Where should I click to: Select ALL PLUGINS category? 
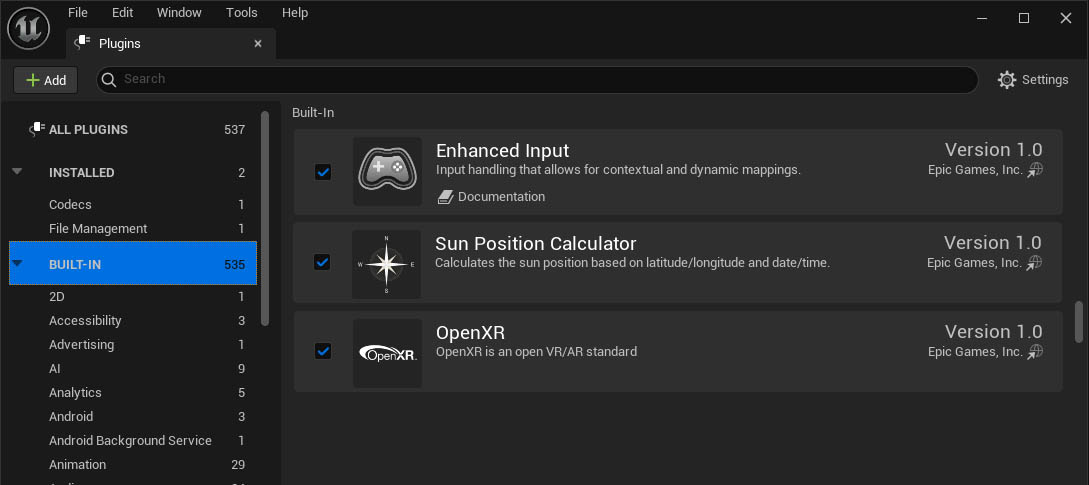[x=133, y=129]
